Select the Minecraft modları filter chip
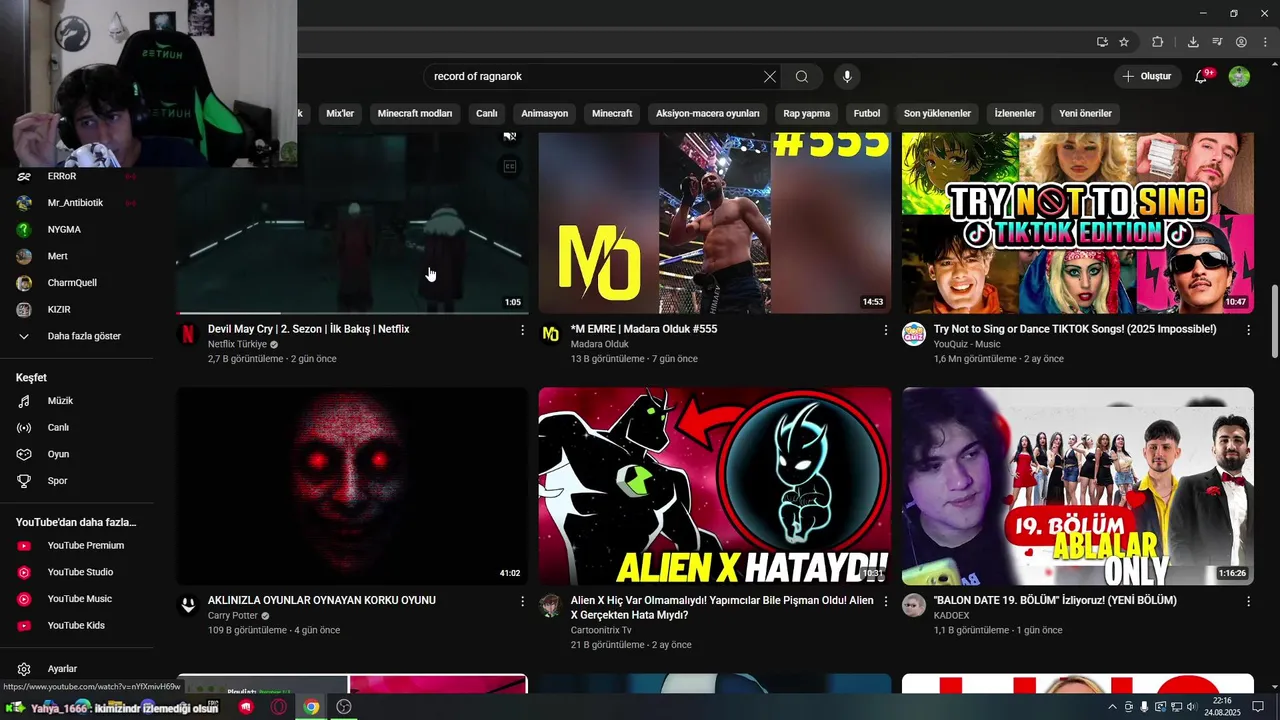 (415, 113)
